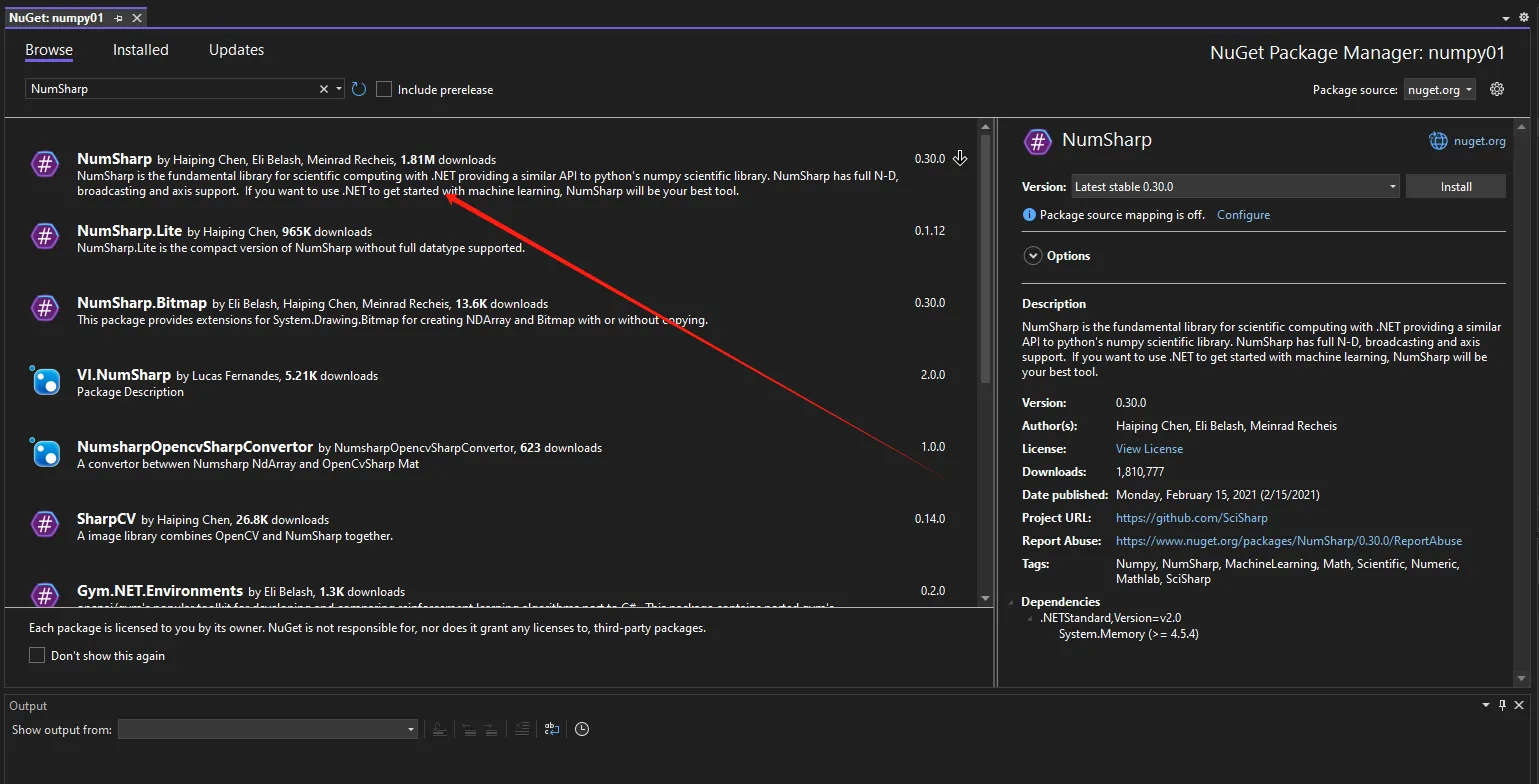The width and height of the screenshot is (1539, 784).
Task: Click the Configure link for source mapping
Action: coord(1243,215)
